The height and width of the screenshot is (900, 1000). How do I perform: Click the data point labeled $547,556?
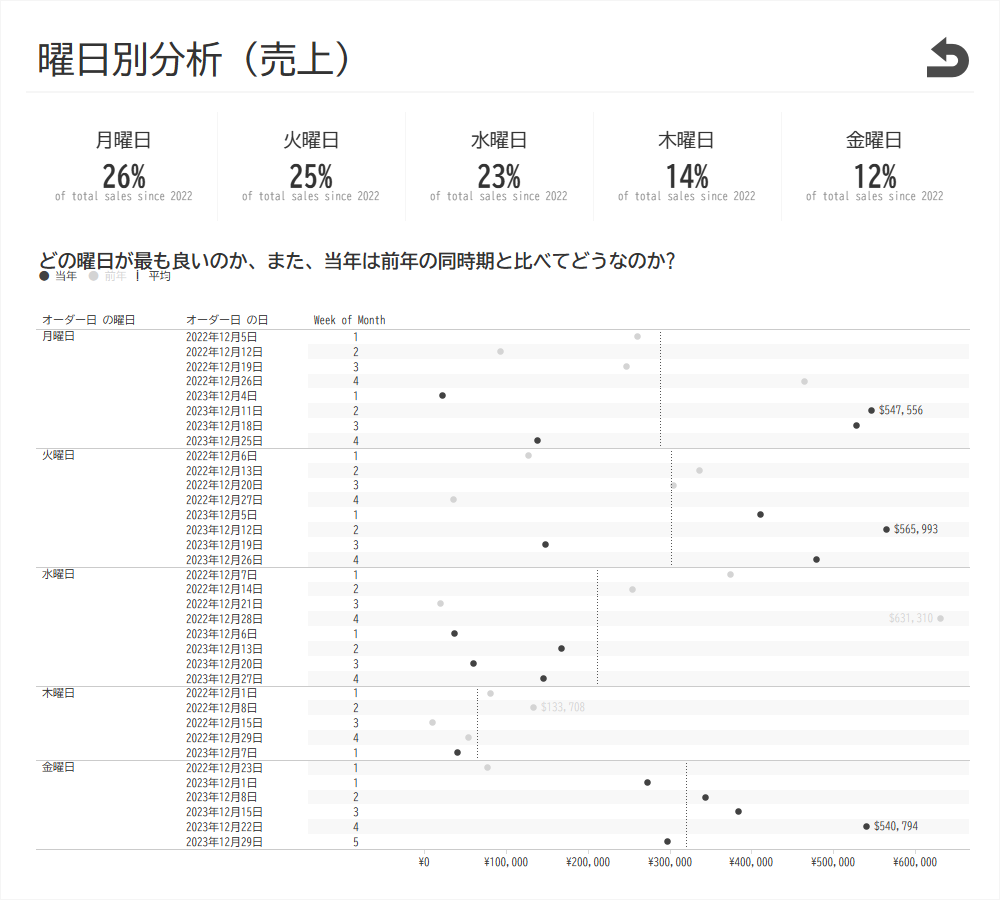click(x=871, y=410)
